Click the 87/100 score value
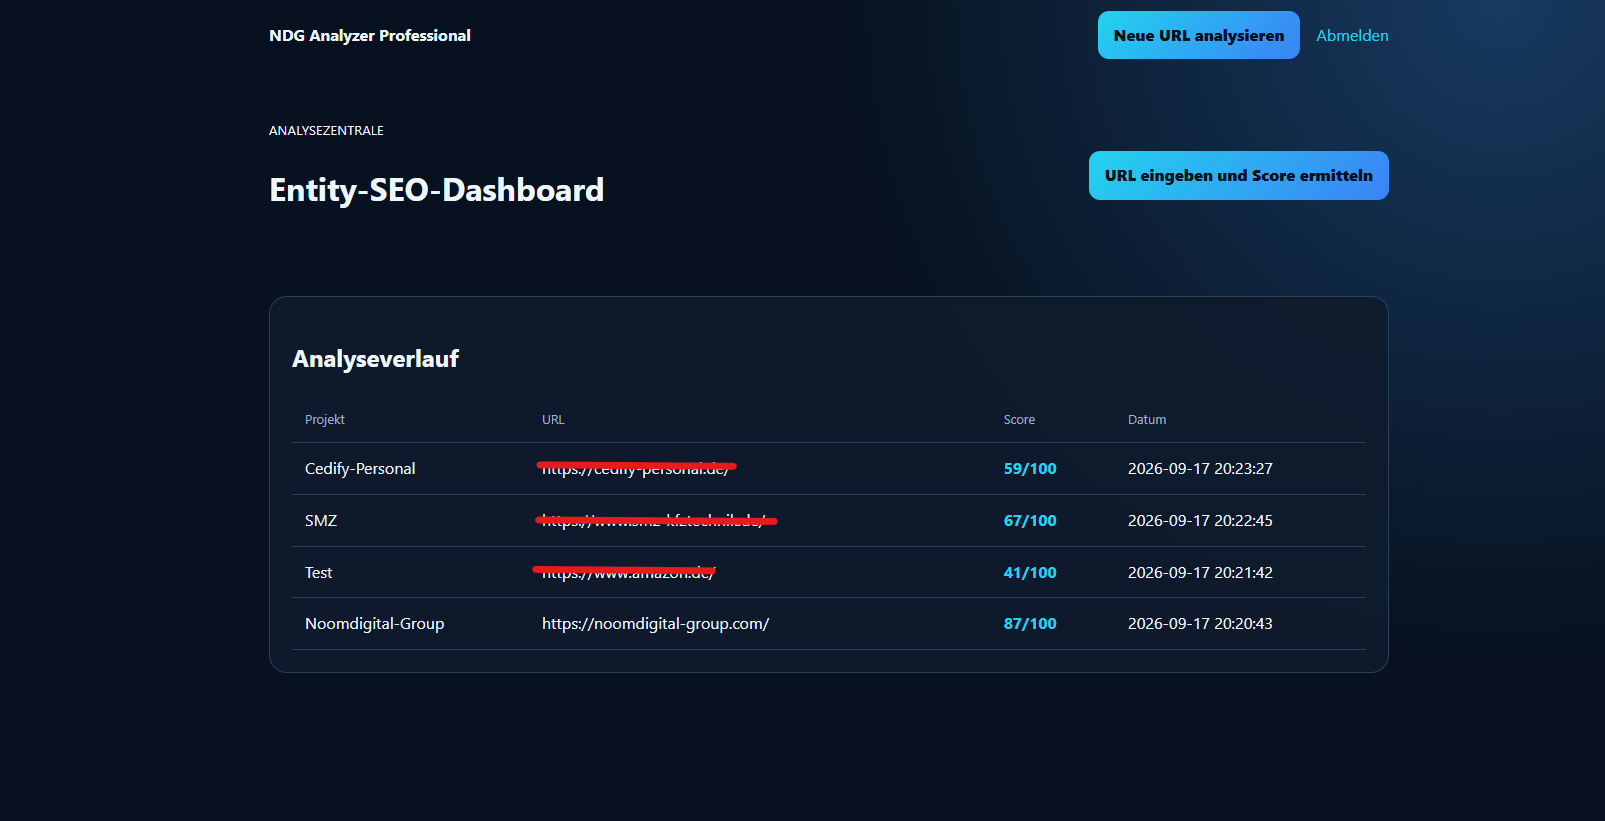Image resolution: width=1605 pixels, height=821 pixels. click(x=1030, y=623)
